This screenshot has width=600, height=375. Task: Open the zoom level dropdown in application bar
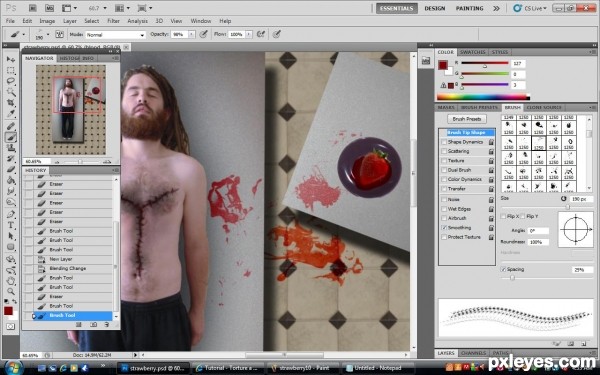[x=105, y=8]
